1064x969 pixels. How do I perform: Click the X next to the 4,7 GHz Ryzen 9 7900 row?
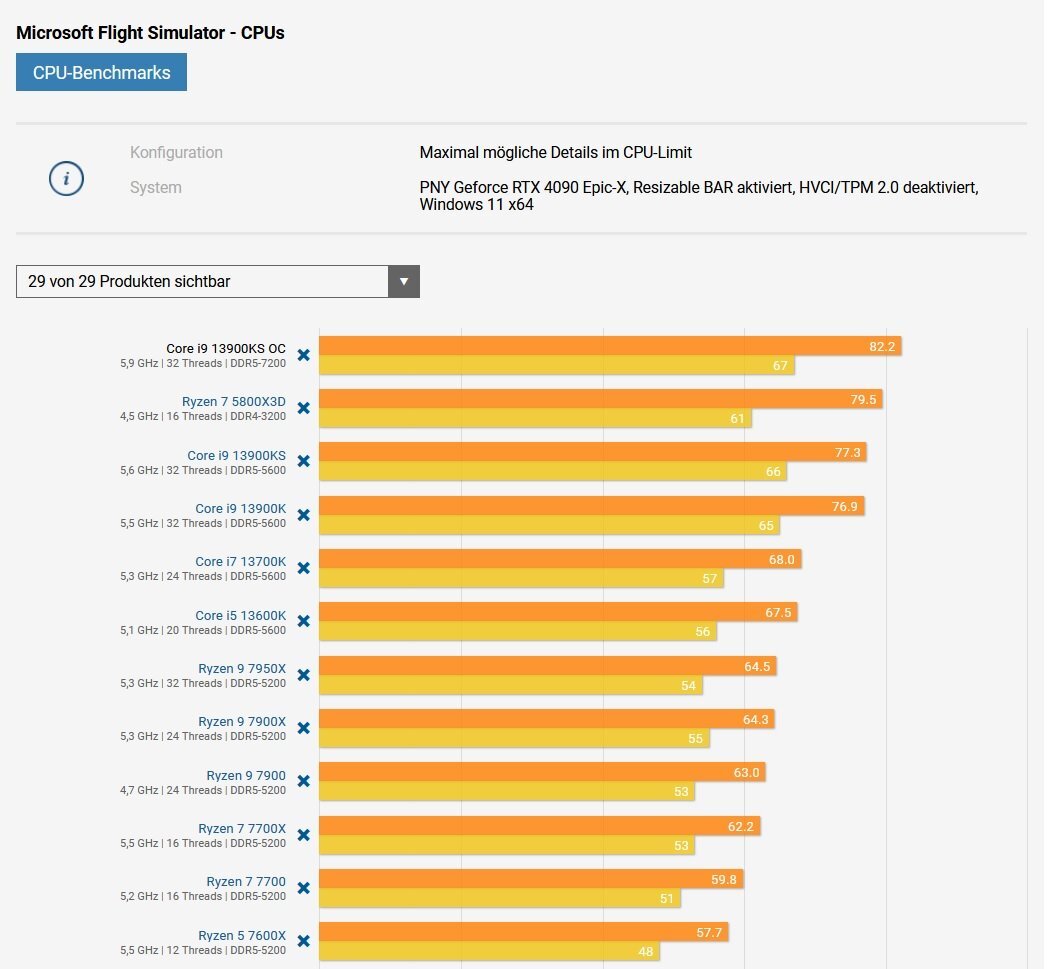304,782
